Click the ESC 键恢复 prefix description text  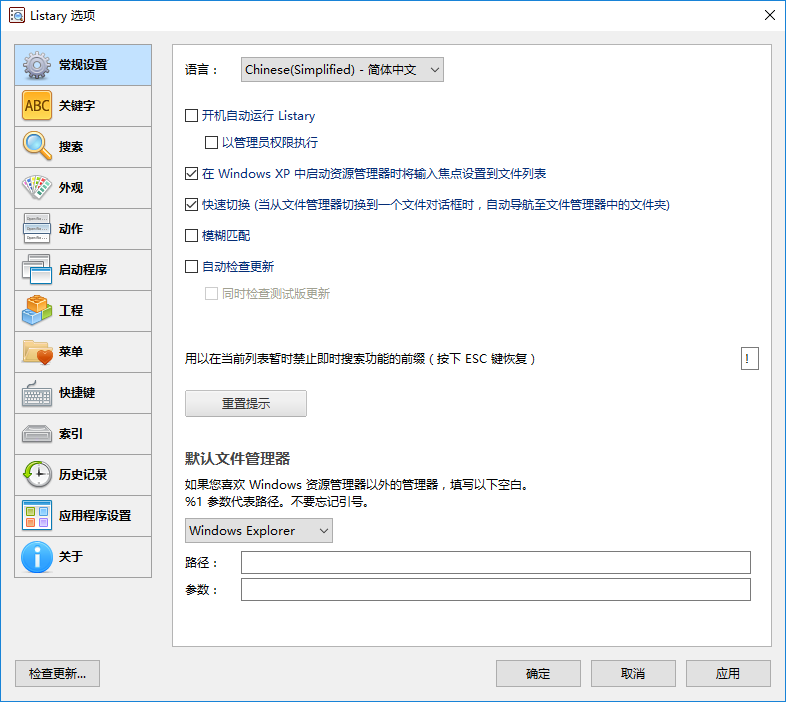[x=360, y=359]
